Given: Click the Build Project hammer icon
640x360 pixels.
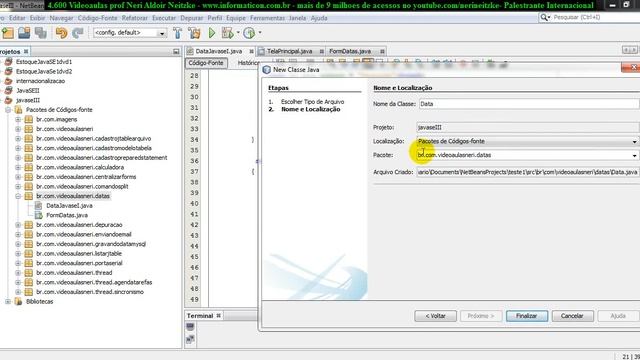Looking at the screenshot, I should [178, 33].
